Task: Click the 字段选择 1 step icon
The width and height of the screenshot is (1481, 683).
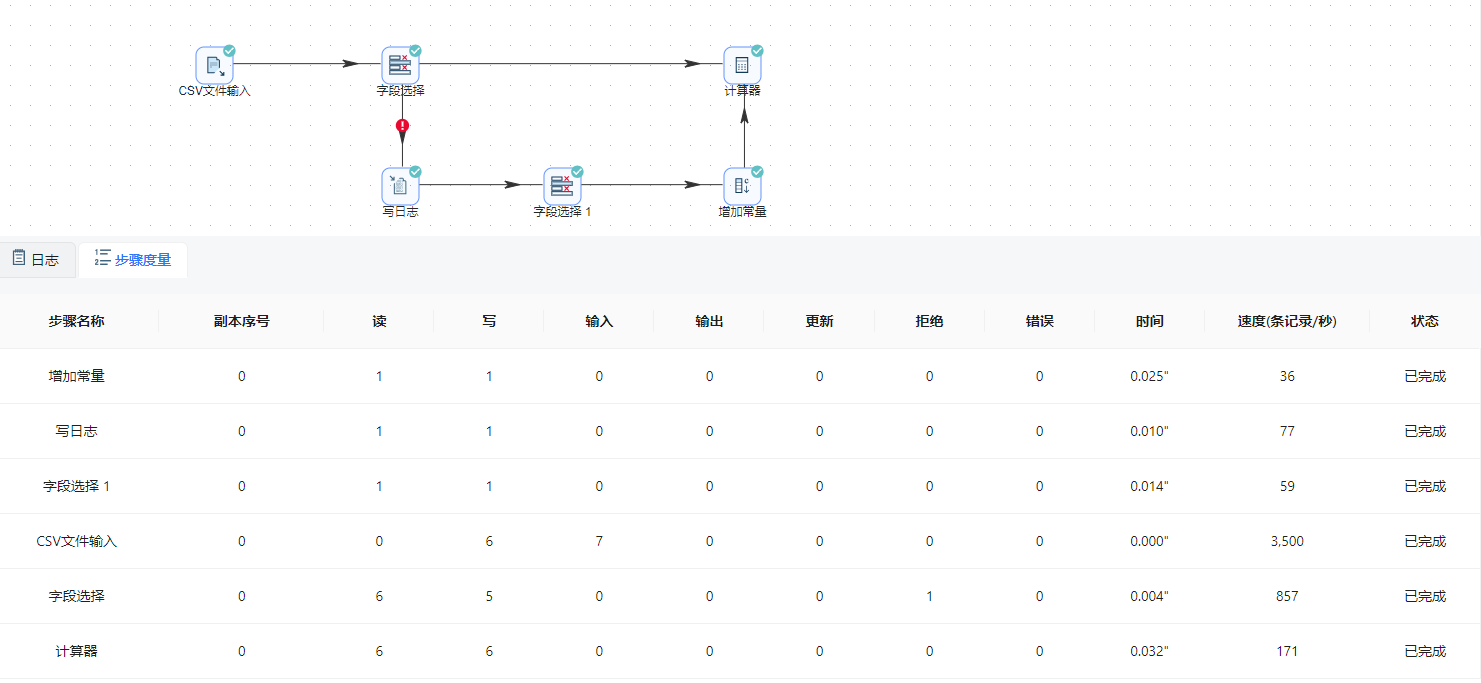Action: 562,186
